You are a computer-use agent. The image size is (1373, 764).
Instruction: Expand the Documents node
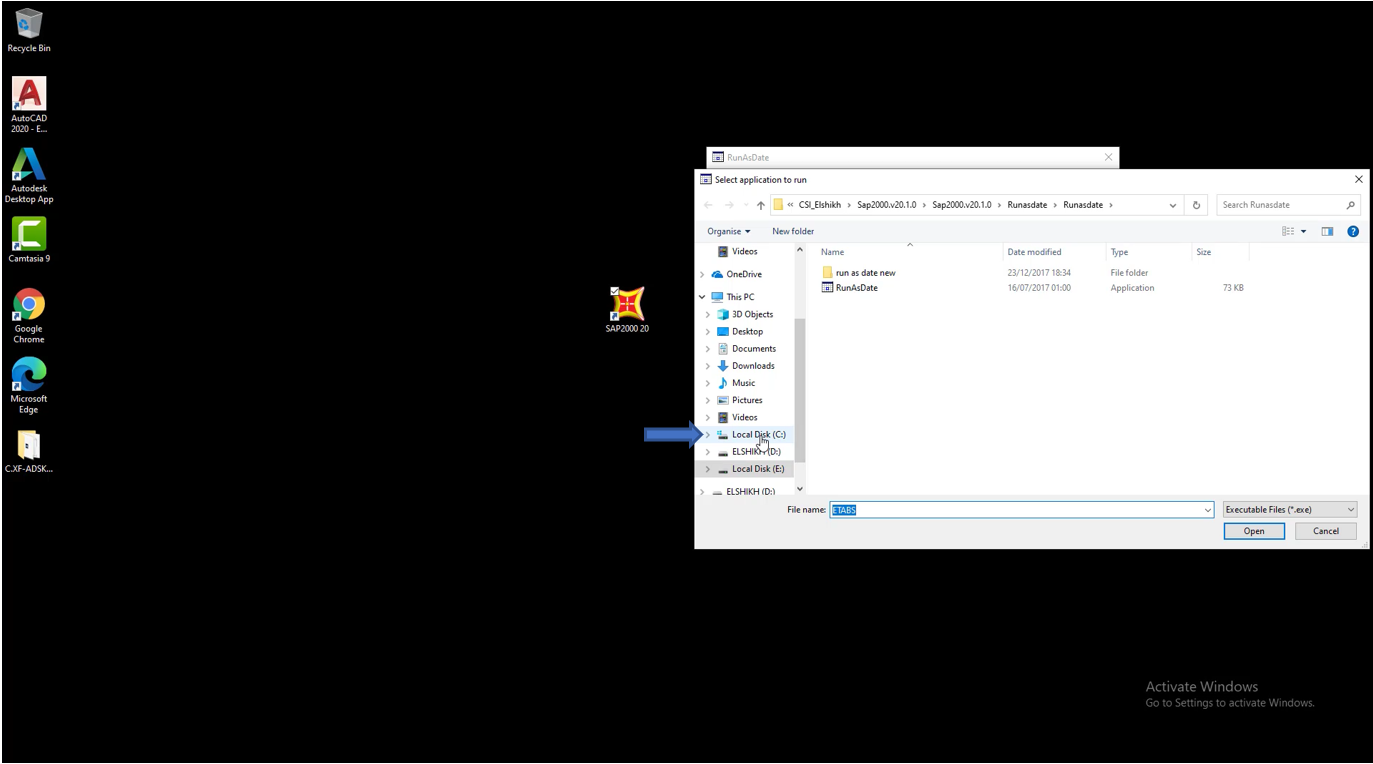click(x=708, y=349)
